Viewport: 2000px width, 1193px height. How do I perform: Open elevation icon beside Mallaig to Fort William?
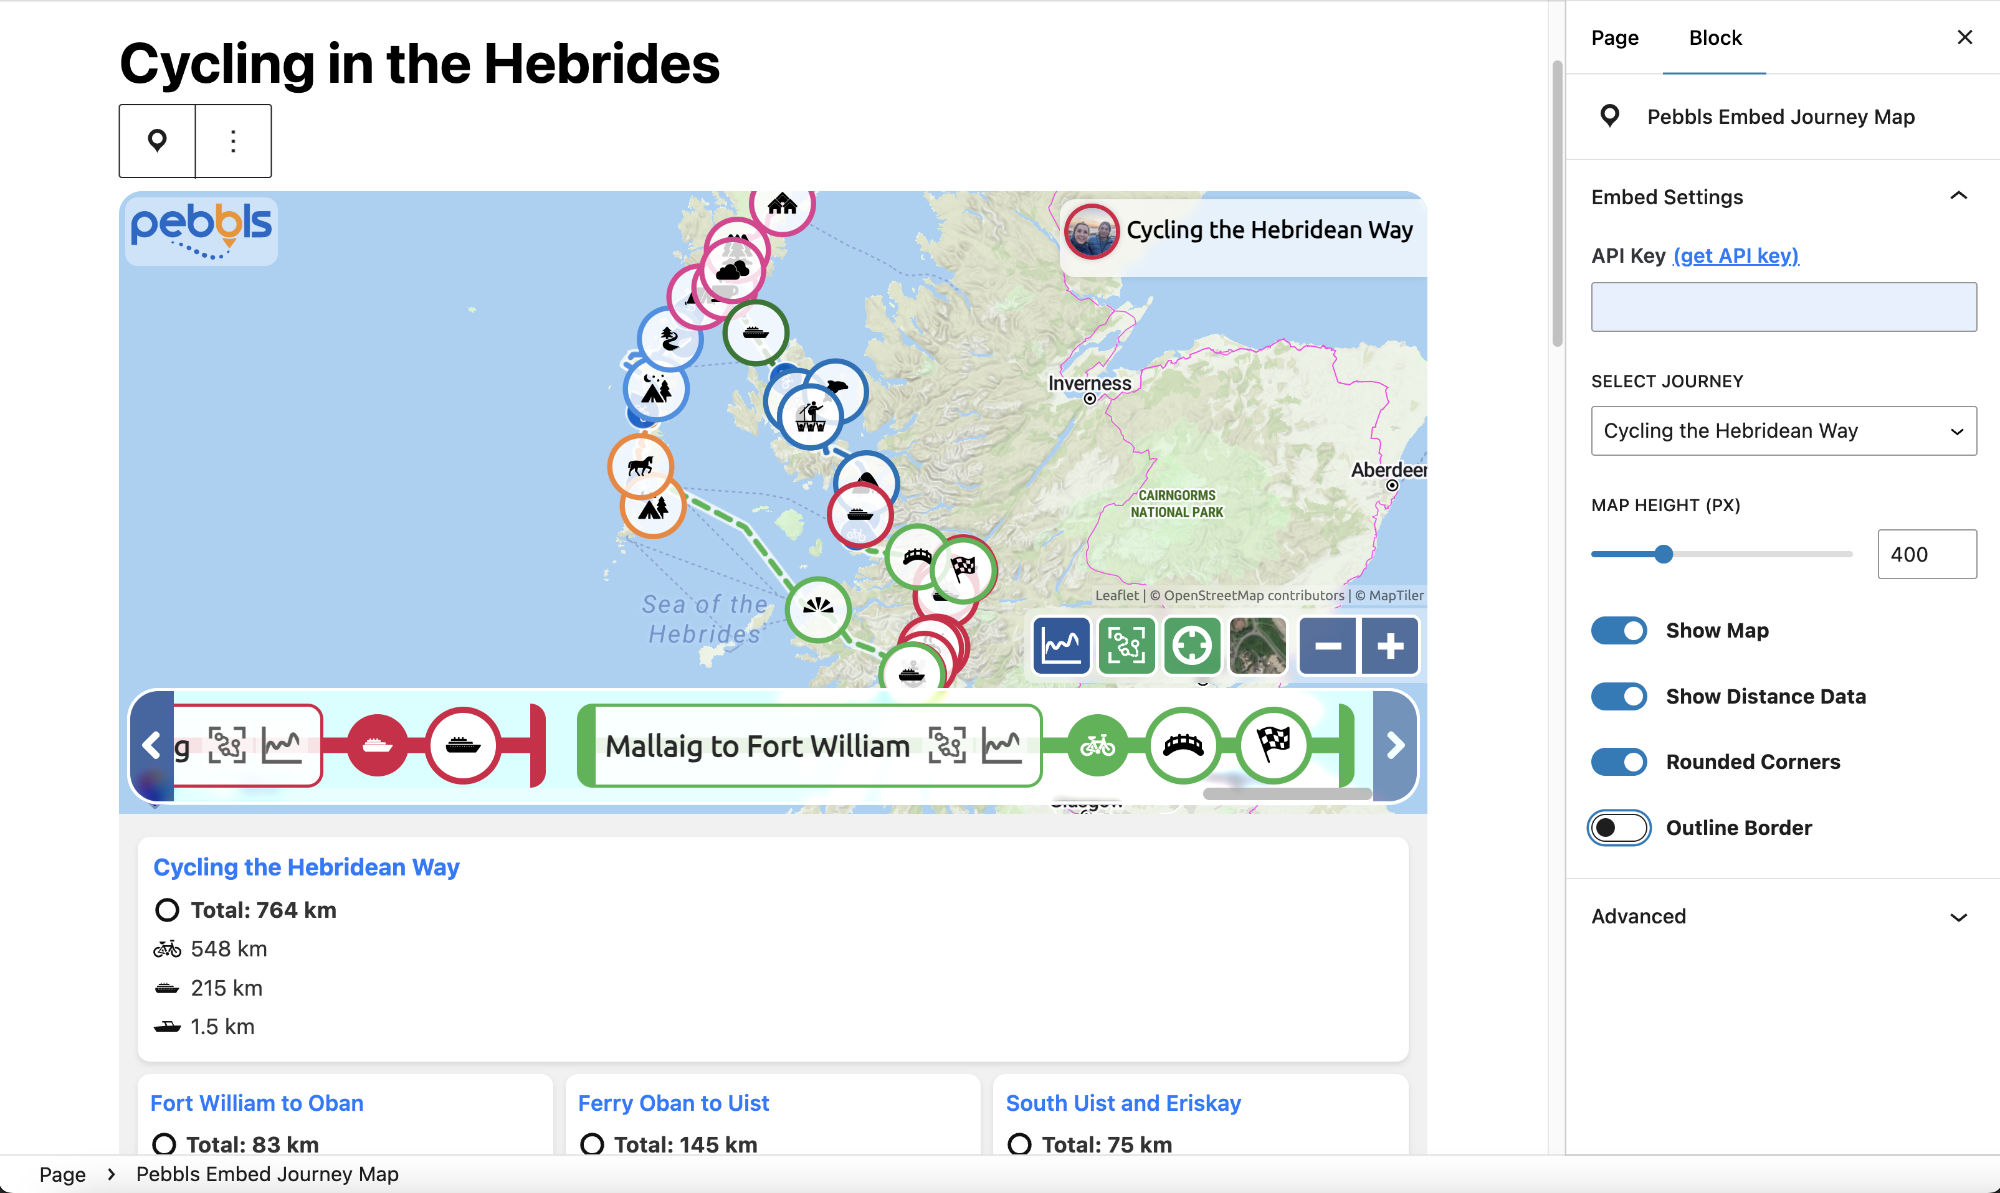pos(1001,745)
